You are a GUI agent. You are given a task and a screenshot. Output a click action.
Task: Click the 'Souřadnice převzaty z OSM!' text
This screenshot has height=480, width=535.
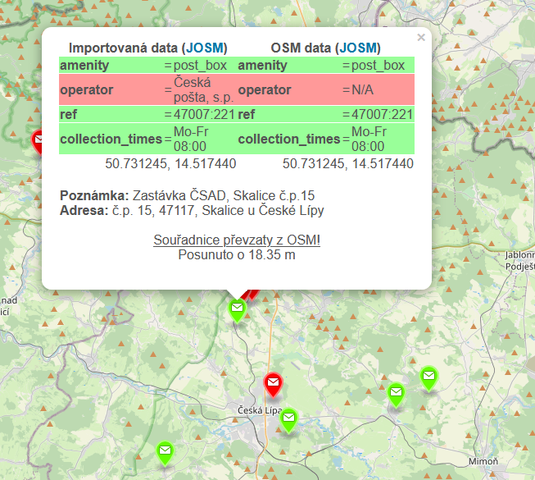(x=236, y=240)
